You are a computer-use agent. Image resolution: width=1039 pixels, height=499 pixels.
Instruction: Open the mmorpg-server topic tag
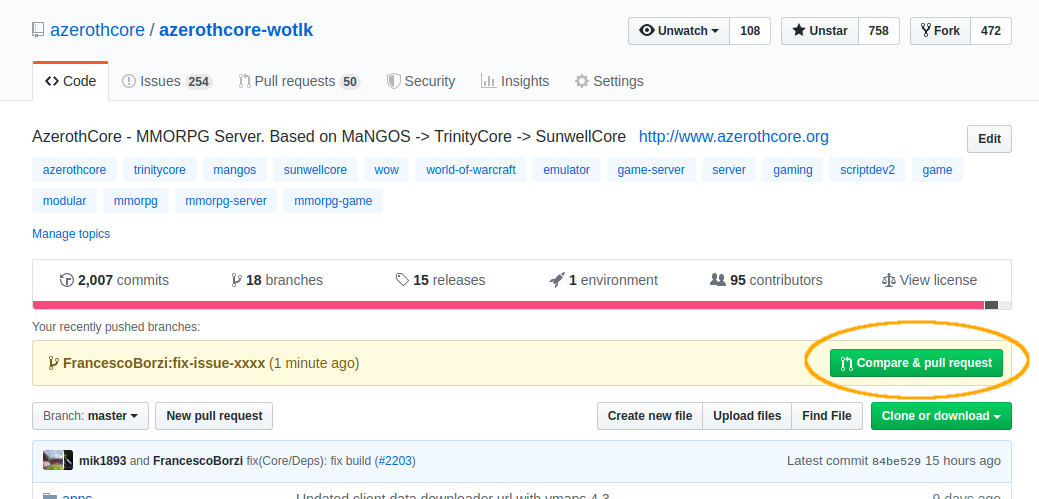(x=226, y=201)
